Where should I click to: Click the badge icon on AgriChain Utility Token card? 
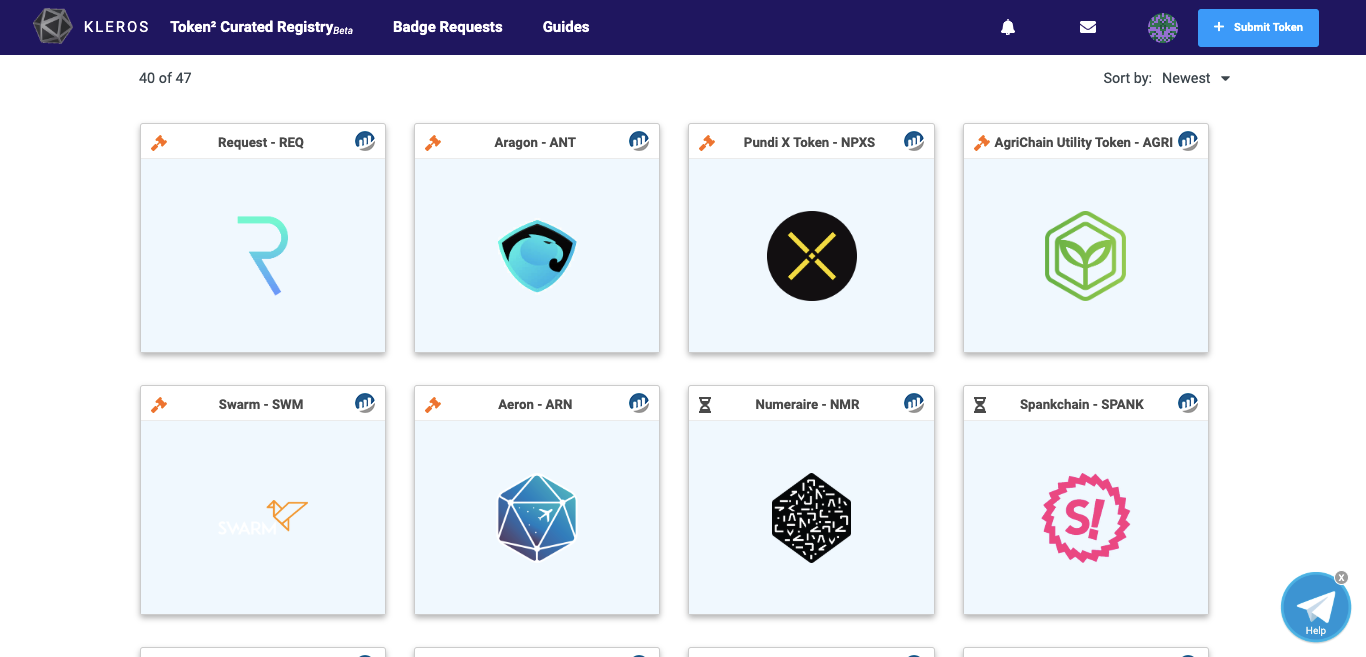click(1188, 141)
